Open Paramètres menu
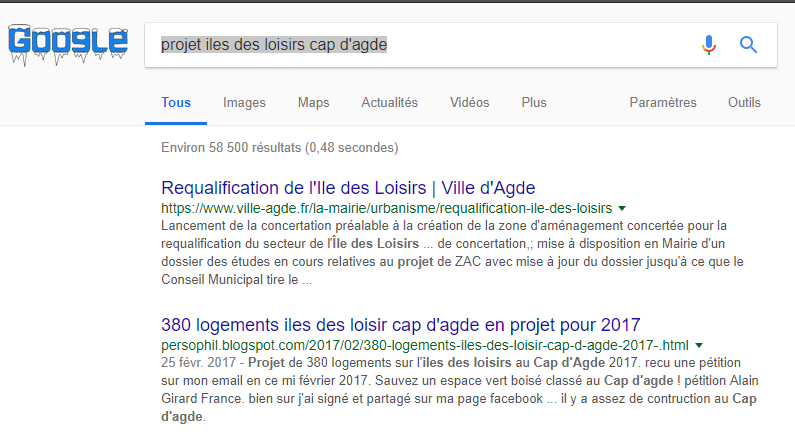This screenshot has width=795, height=432. 663,102
